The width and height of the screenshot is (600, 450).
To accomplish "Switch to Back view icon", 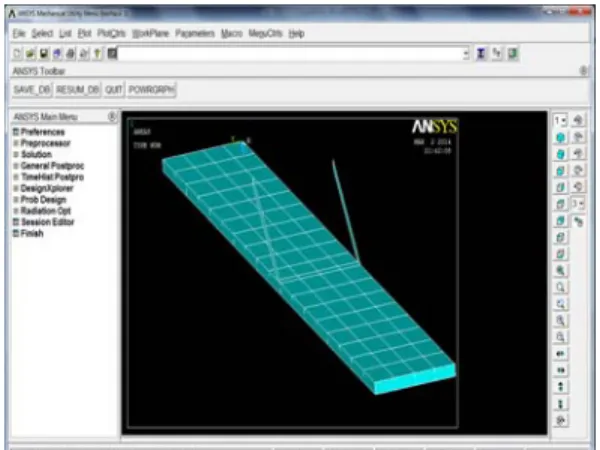I will click(560, 220).
